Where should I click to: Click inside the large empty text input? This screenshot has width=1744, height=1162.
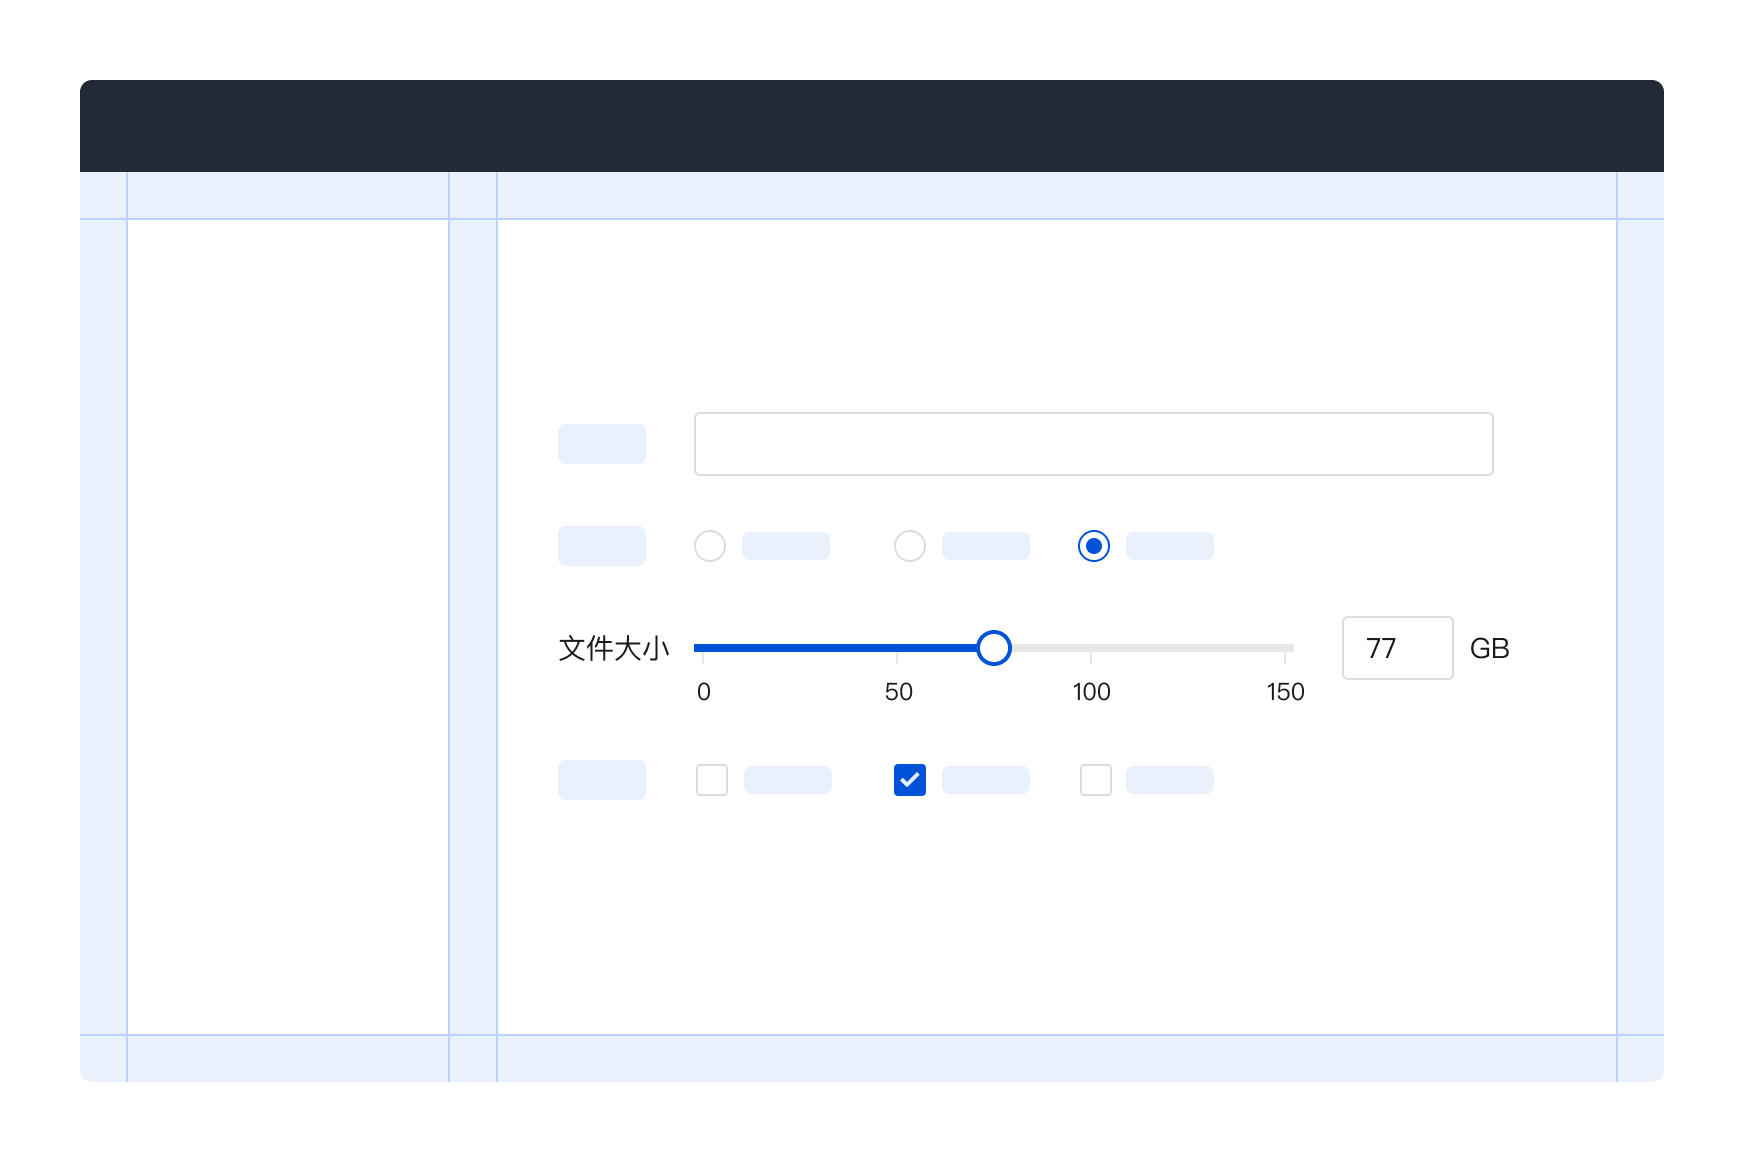pos(1093,443)
